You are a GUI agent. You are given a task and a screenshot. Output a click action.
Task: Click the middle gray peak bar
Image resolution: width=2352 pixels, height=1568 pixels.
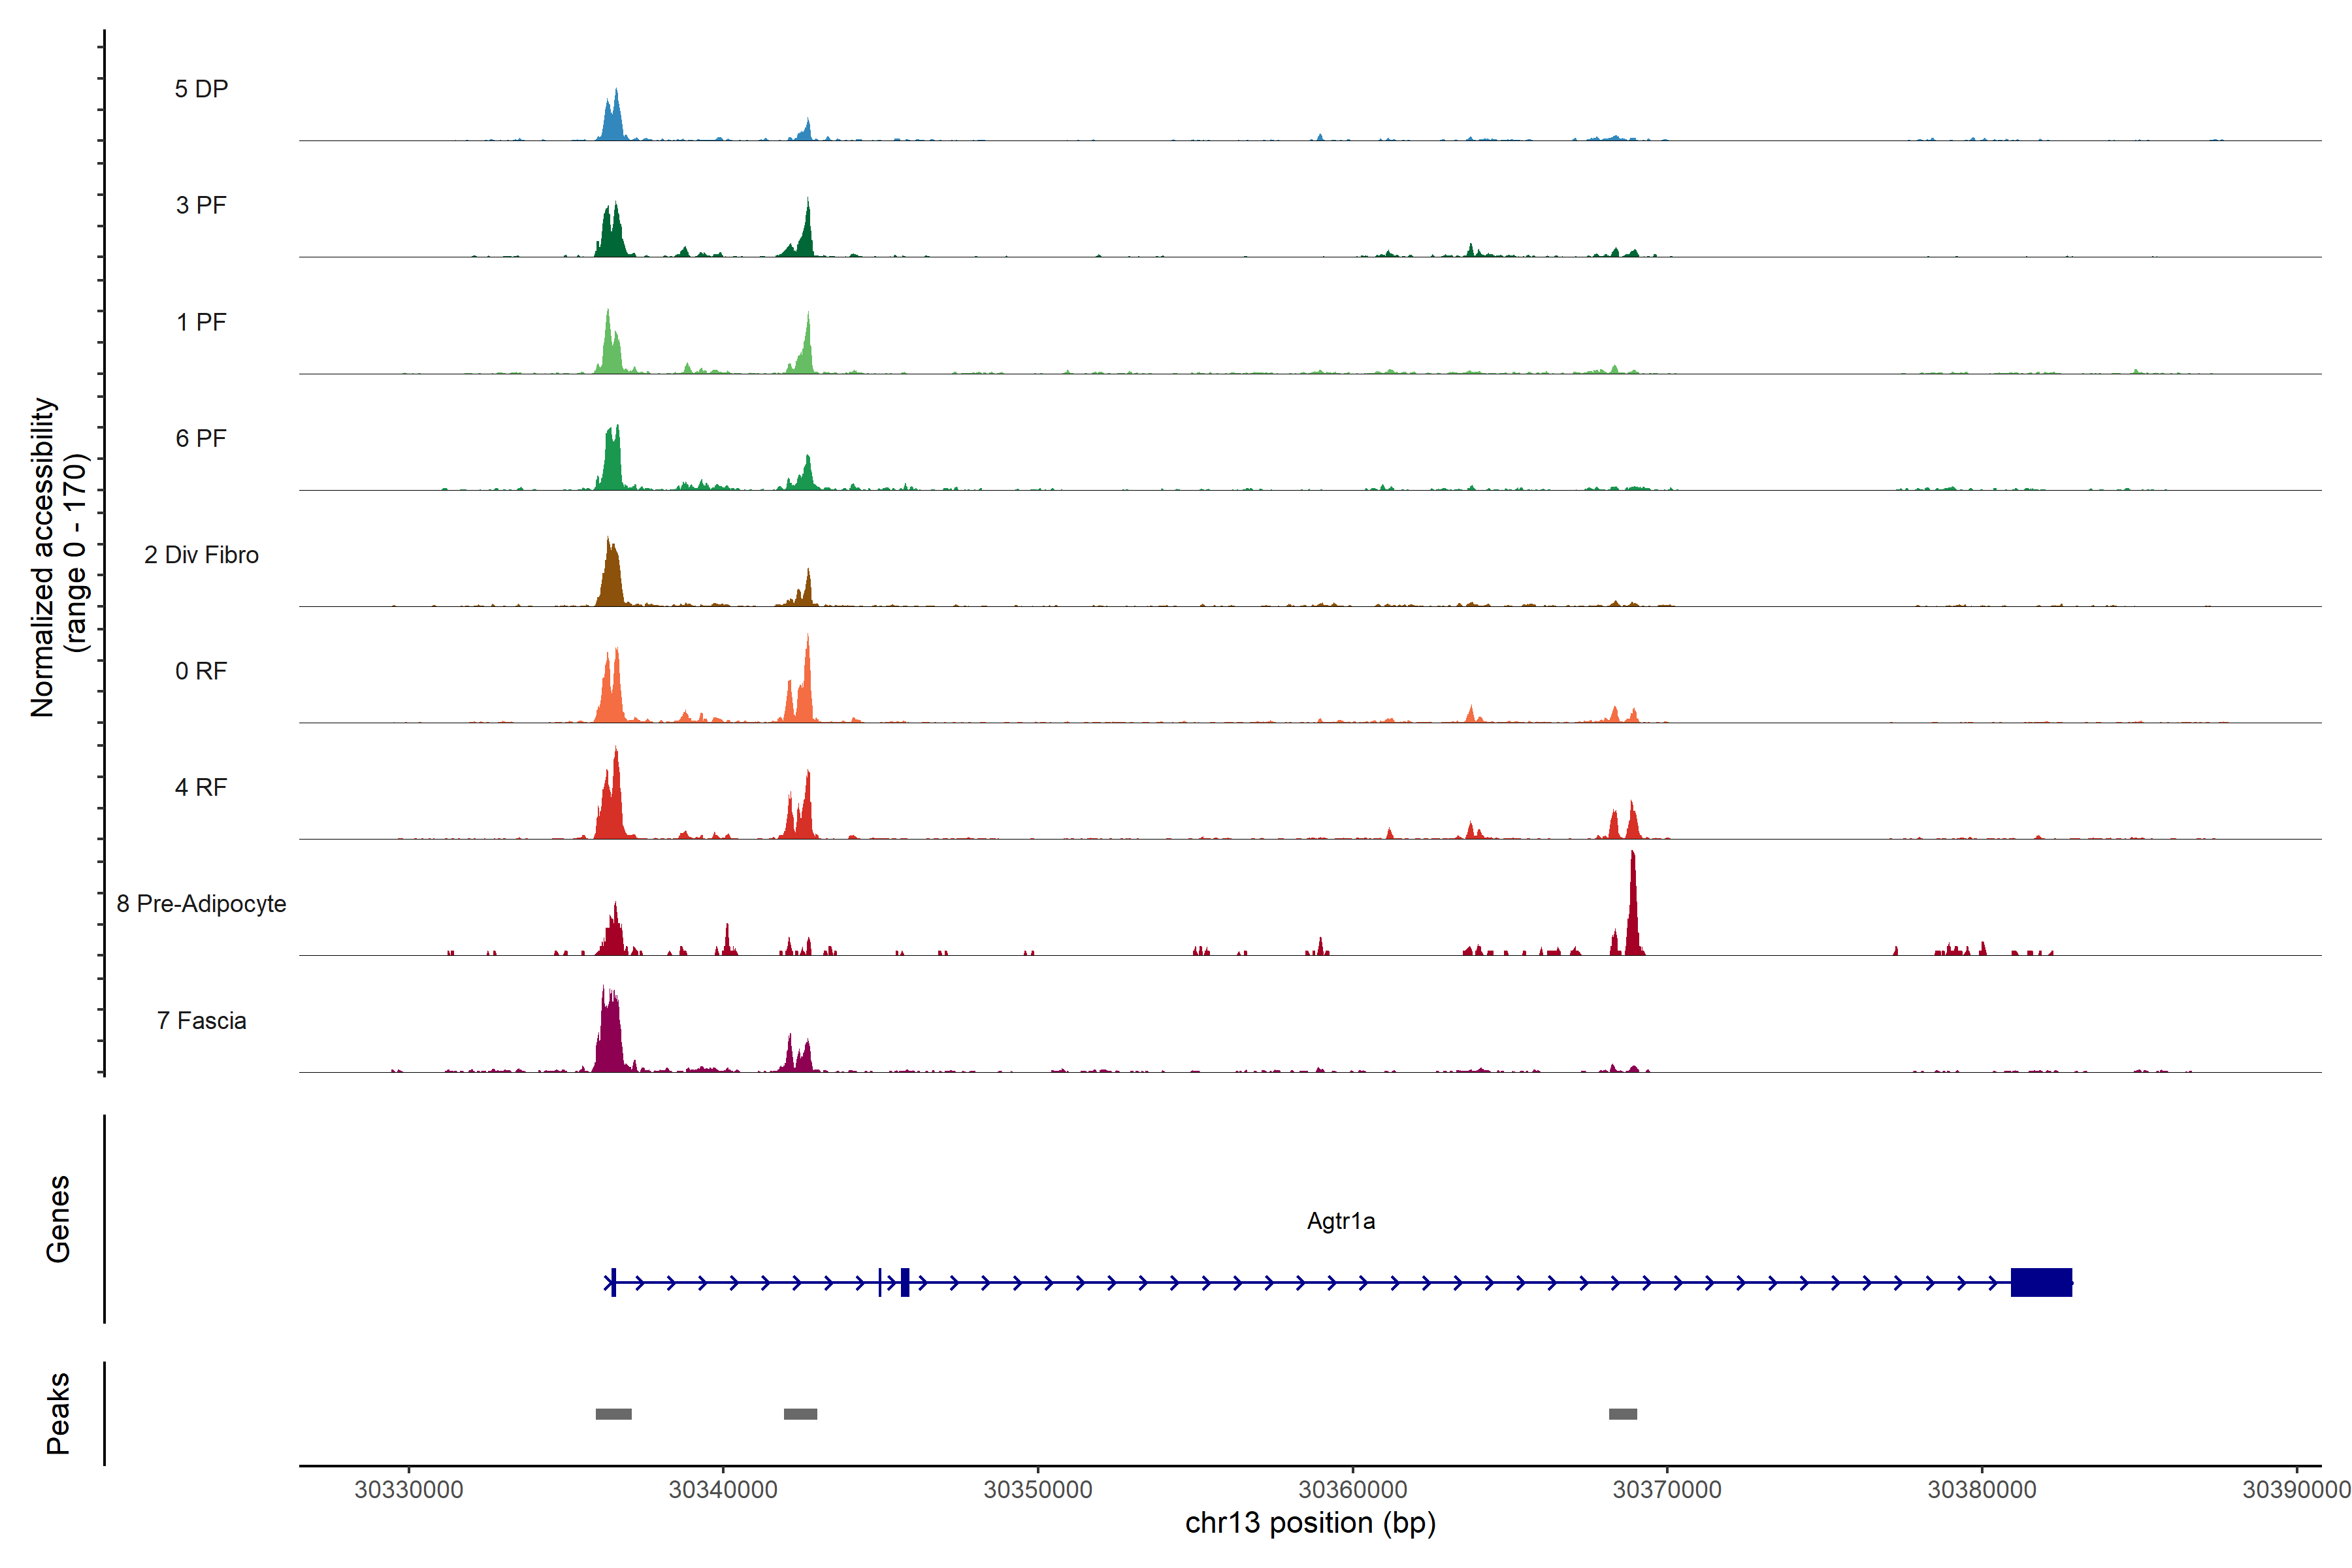coord(800,1414)
